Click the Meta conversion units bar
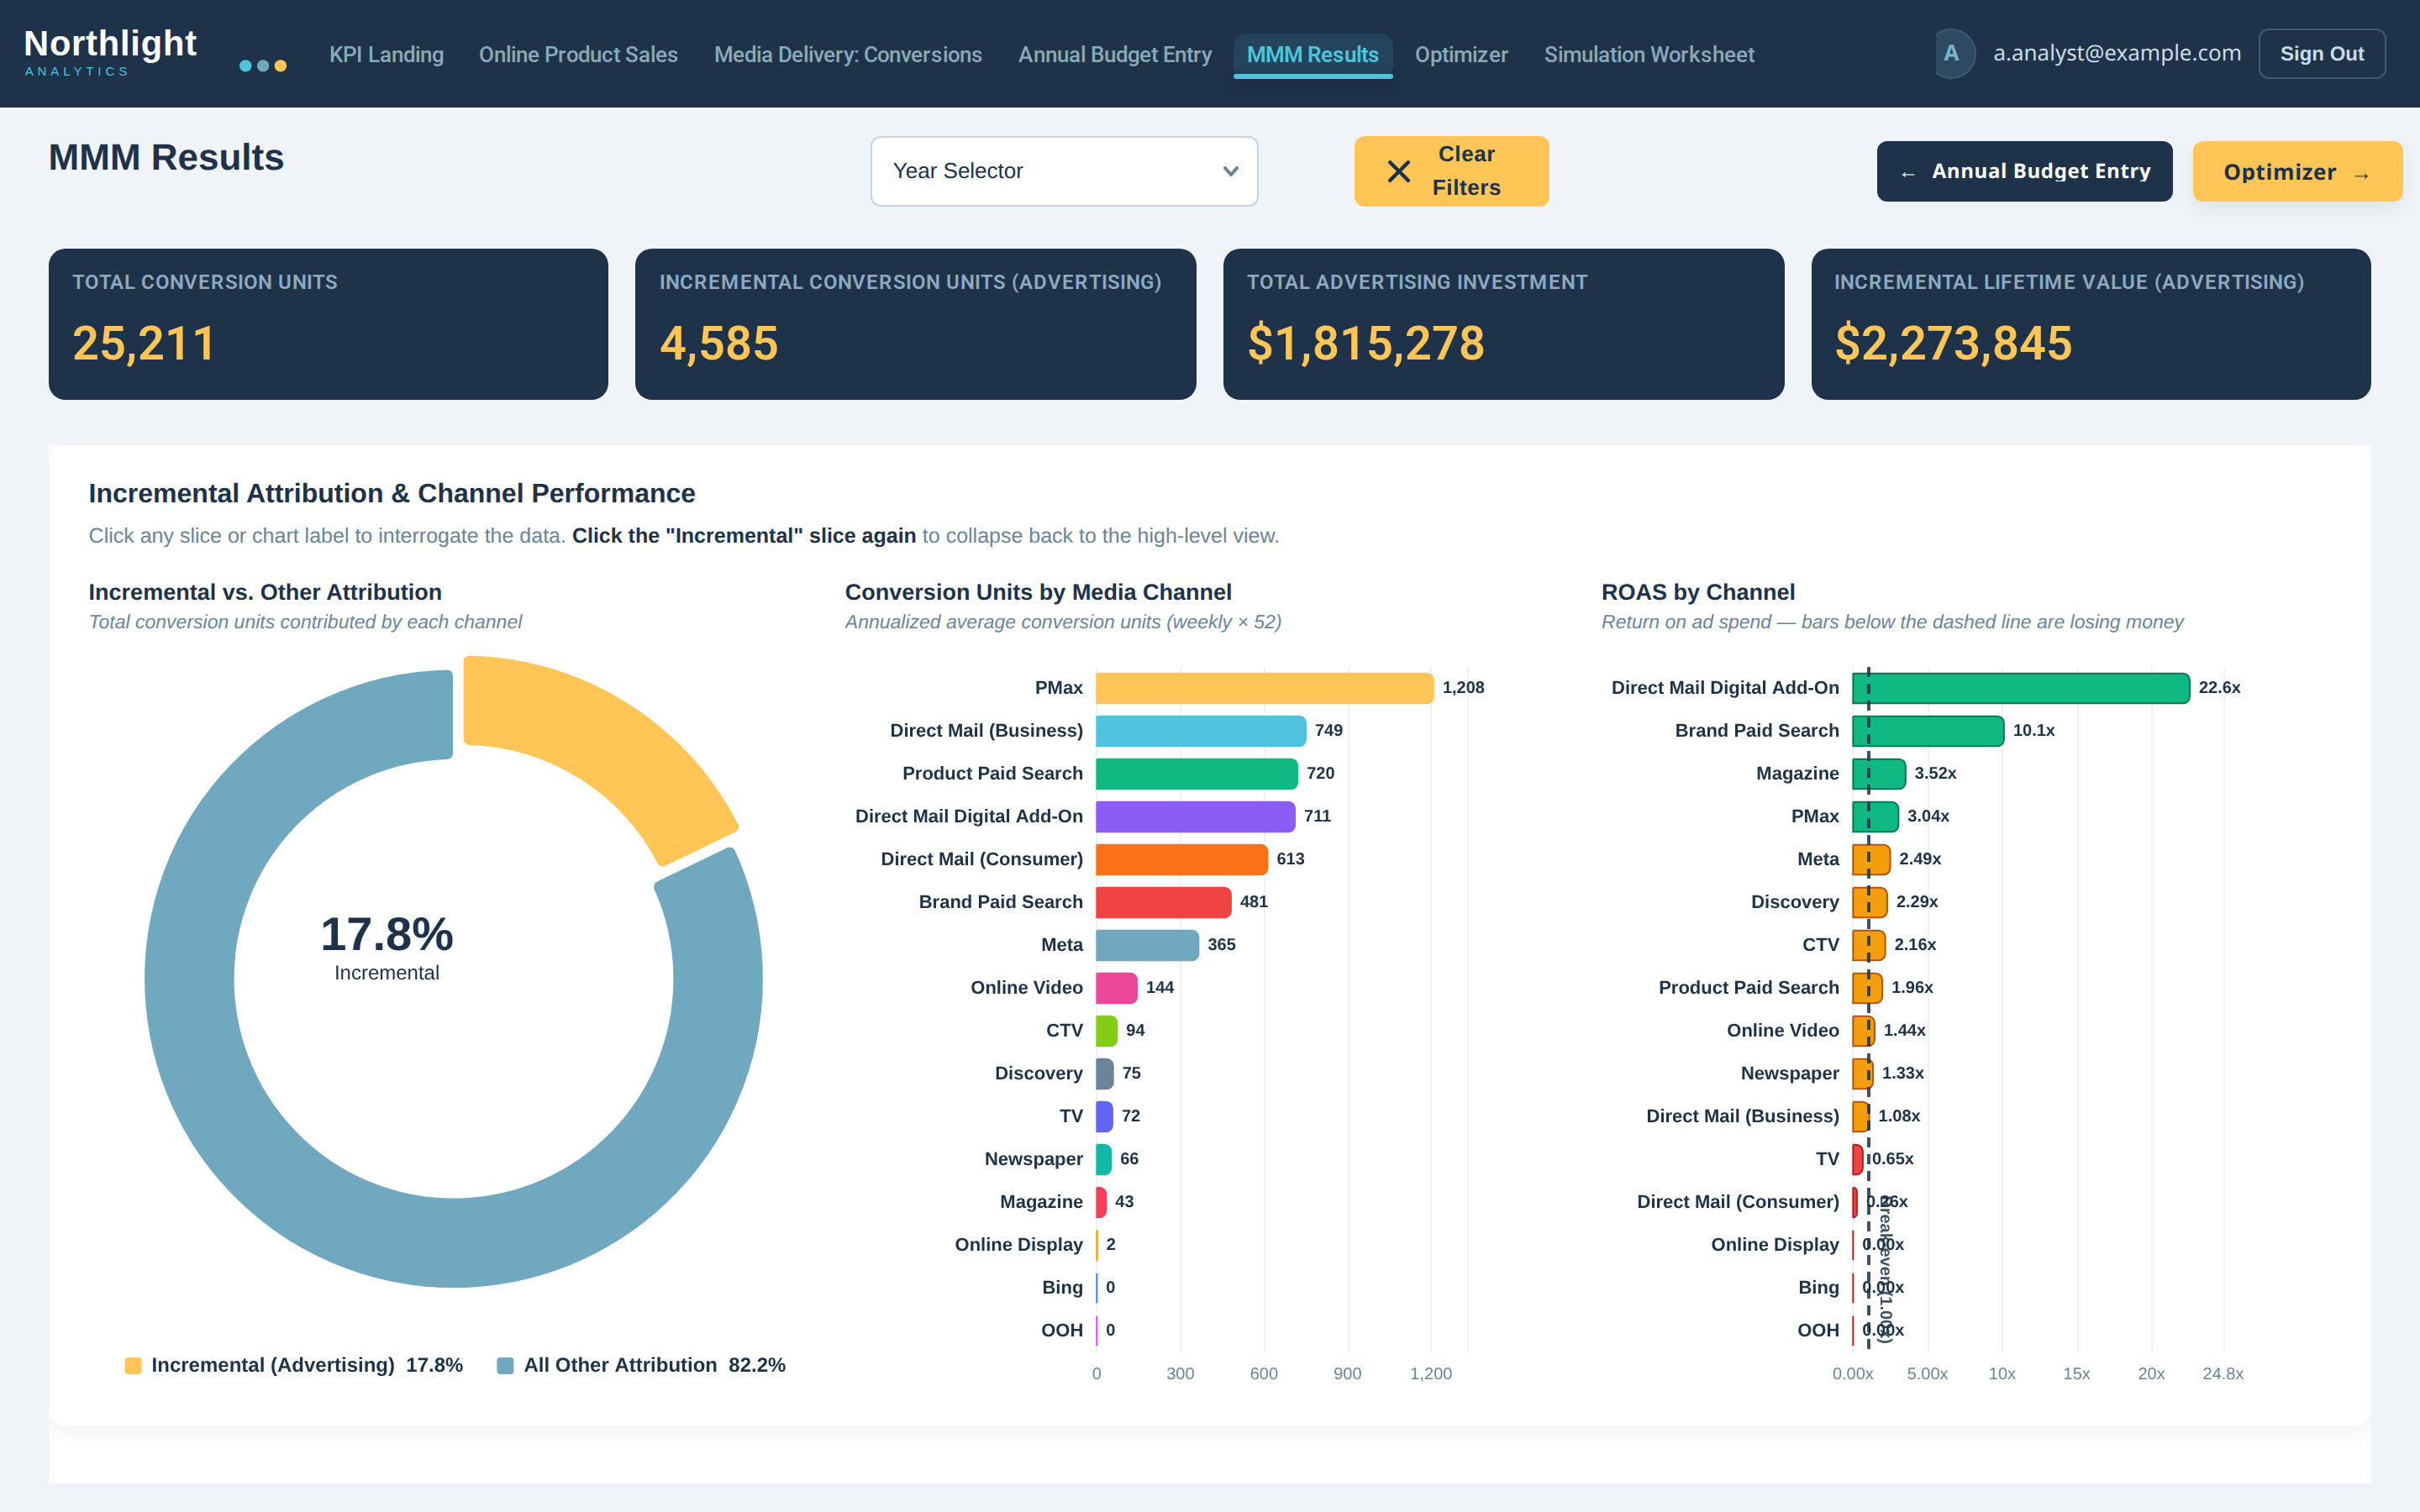Screen dimensions: 2420x1512 [x=1147, y=945]
